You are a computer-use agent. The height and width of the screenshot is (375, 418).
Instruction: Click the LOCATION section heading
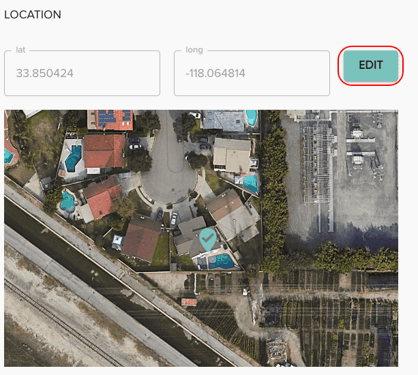[33, 15]
